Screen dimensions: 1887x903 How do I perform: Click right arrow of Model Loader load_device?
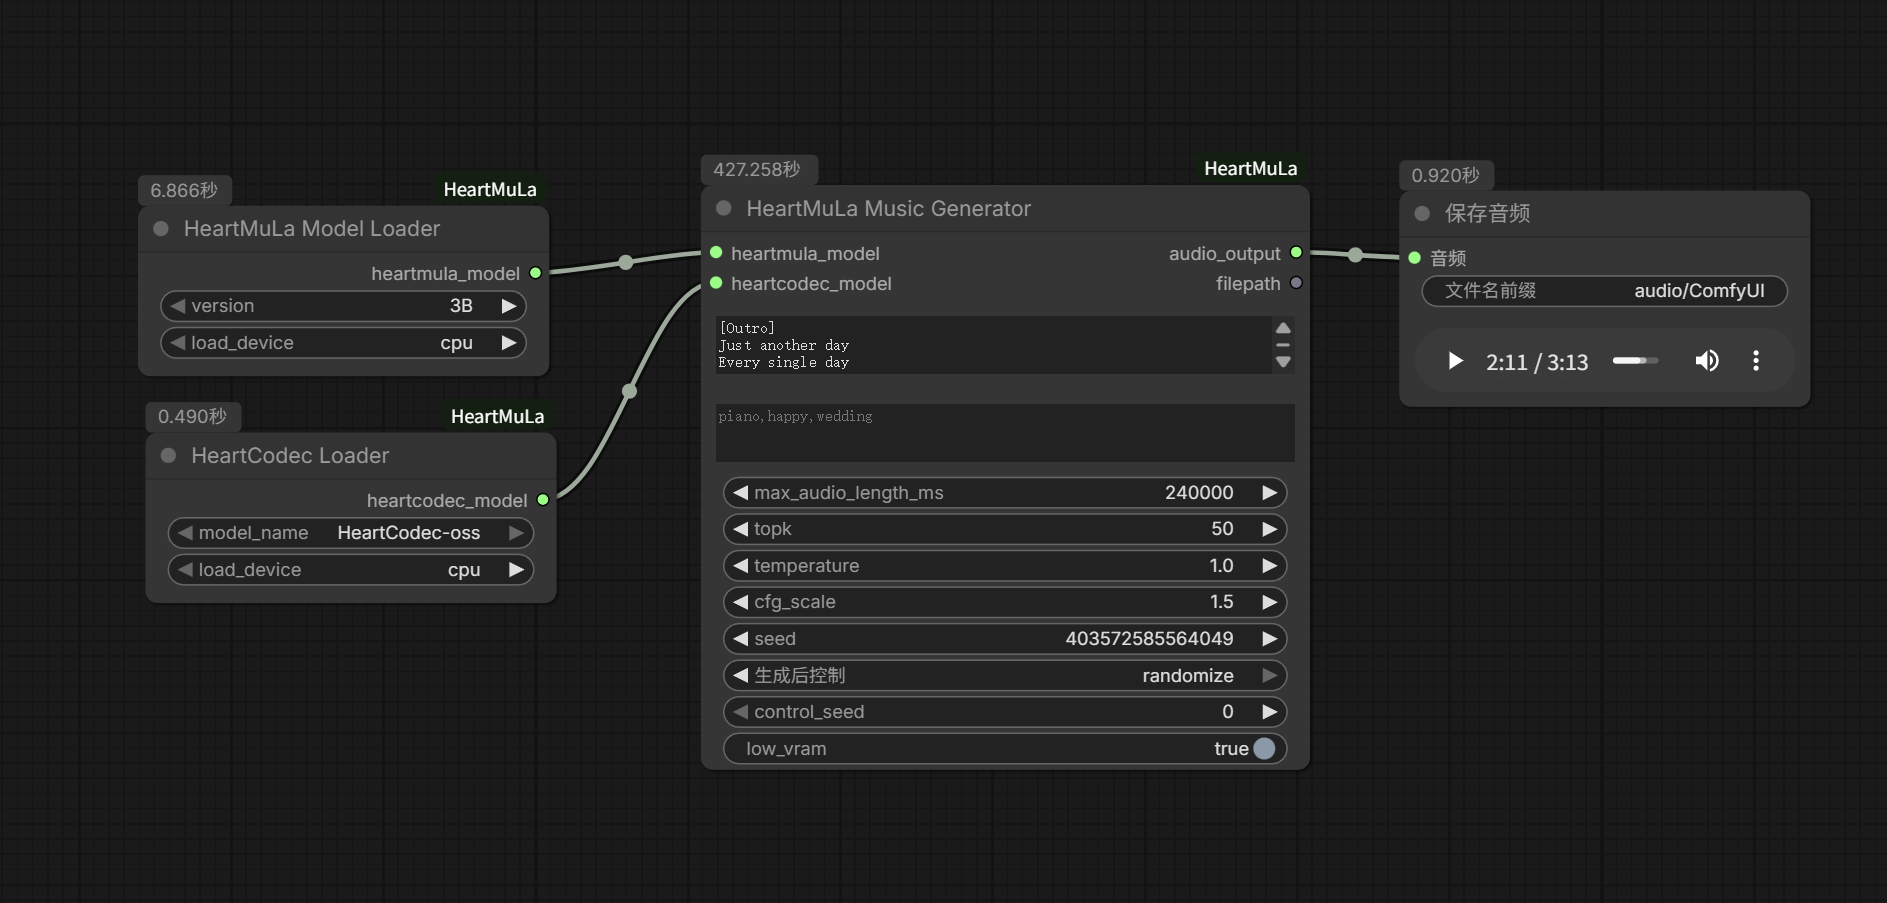(x=509, y=343)
